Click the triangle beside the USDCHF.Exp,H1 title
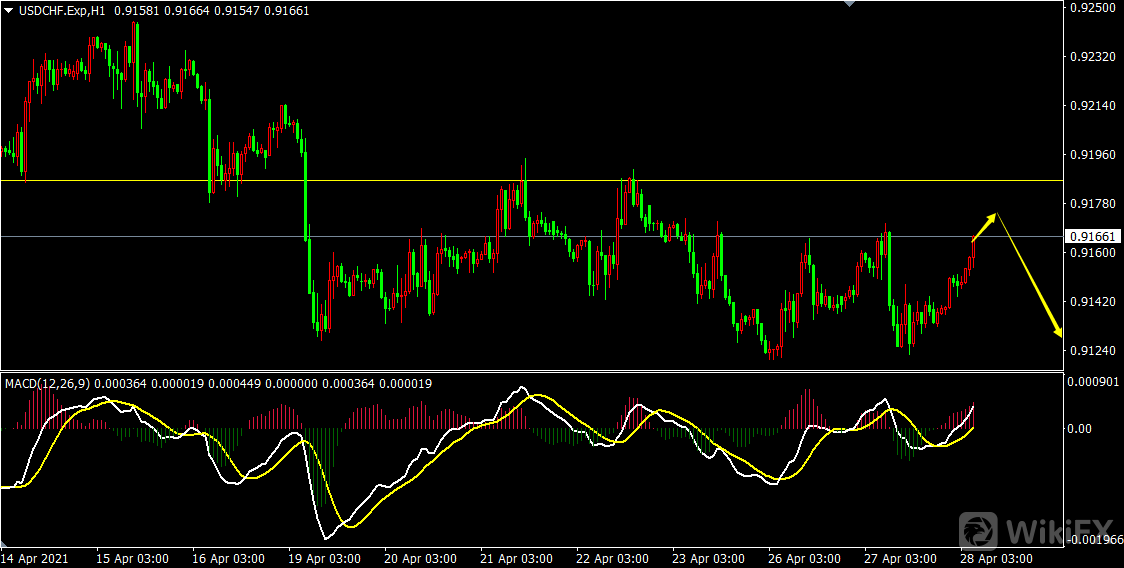Screen dimensions: 1124x568 point(9,10)
